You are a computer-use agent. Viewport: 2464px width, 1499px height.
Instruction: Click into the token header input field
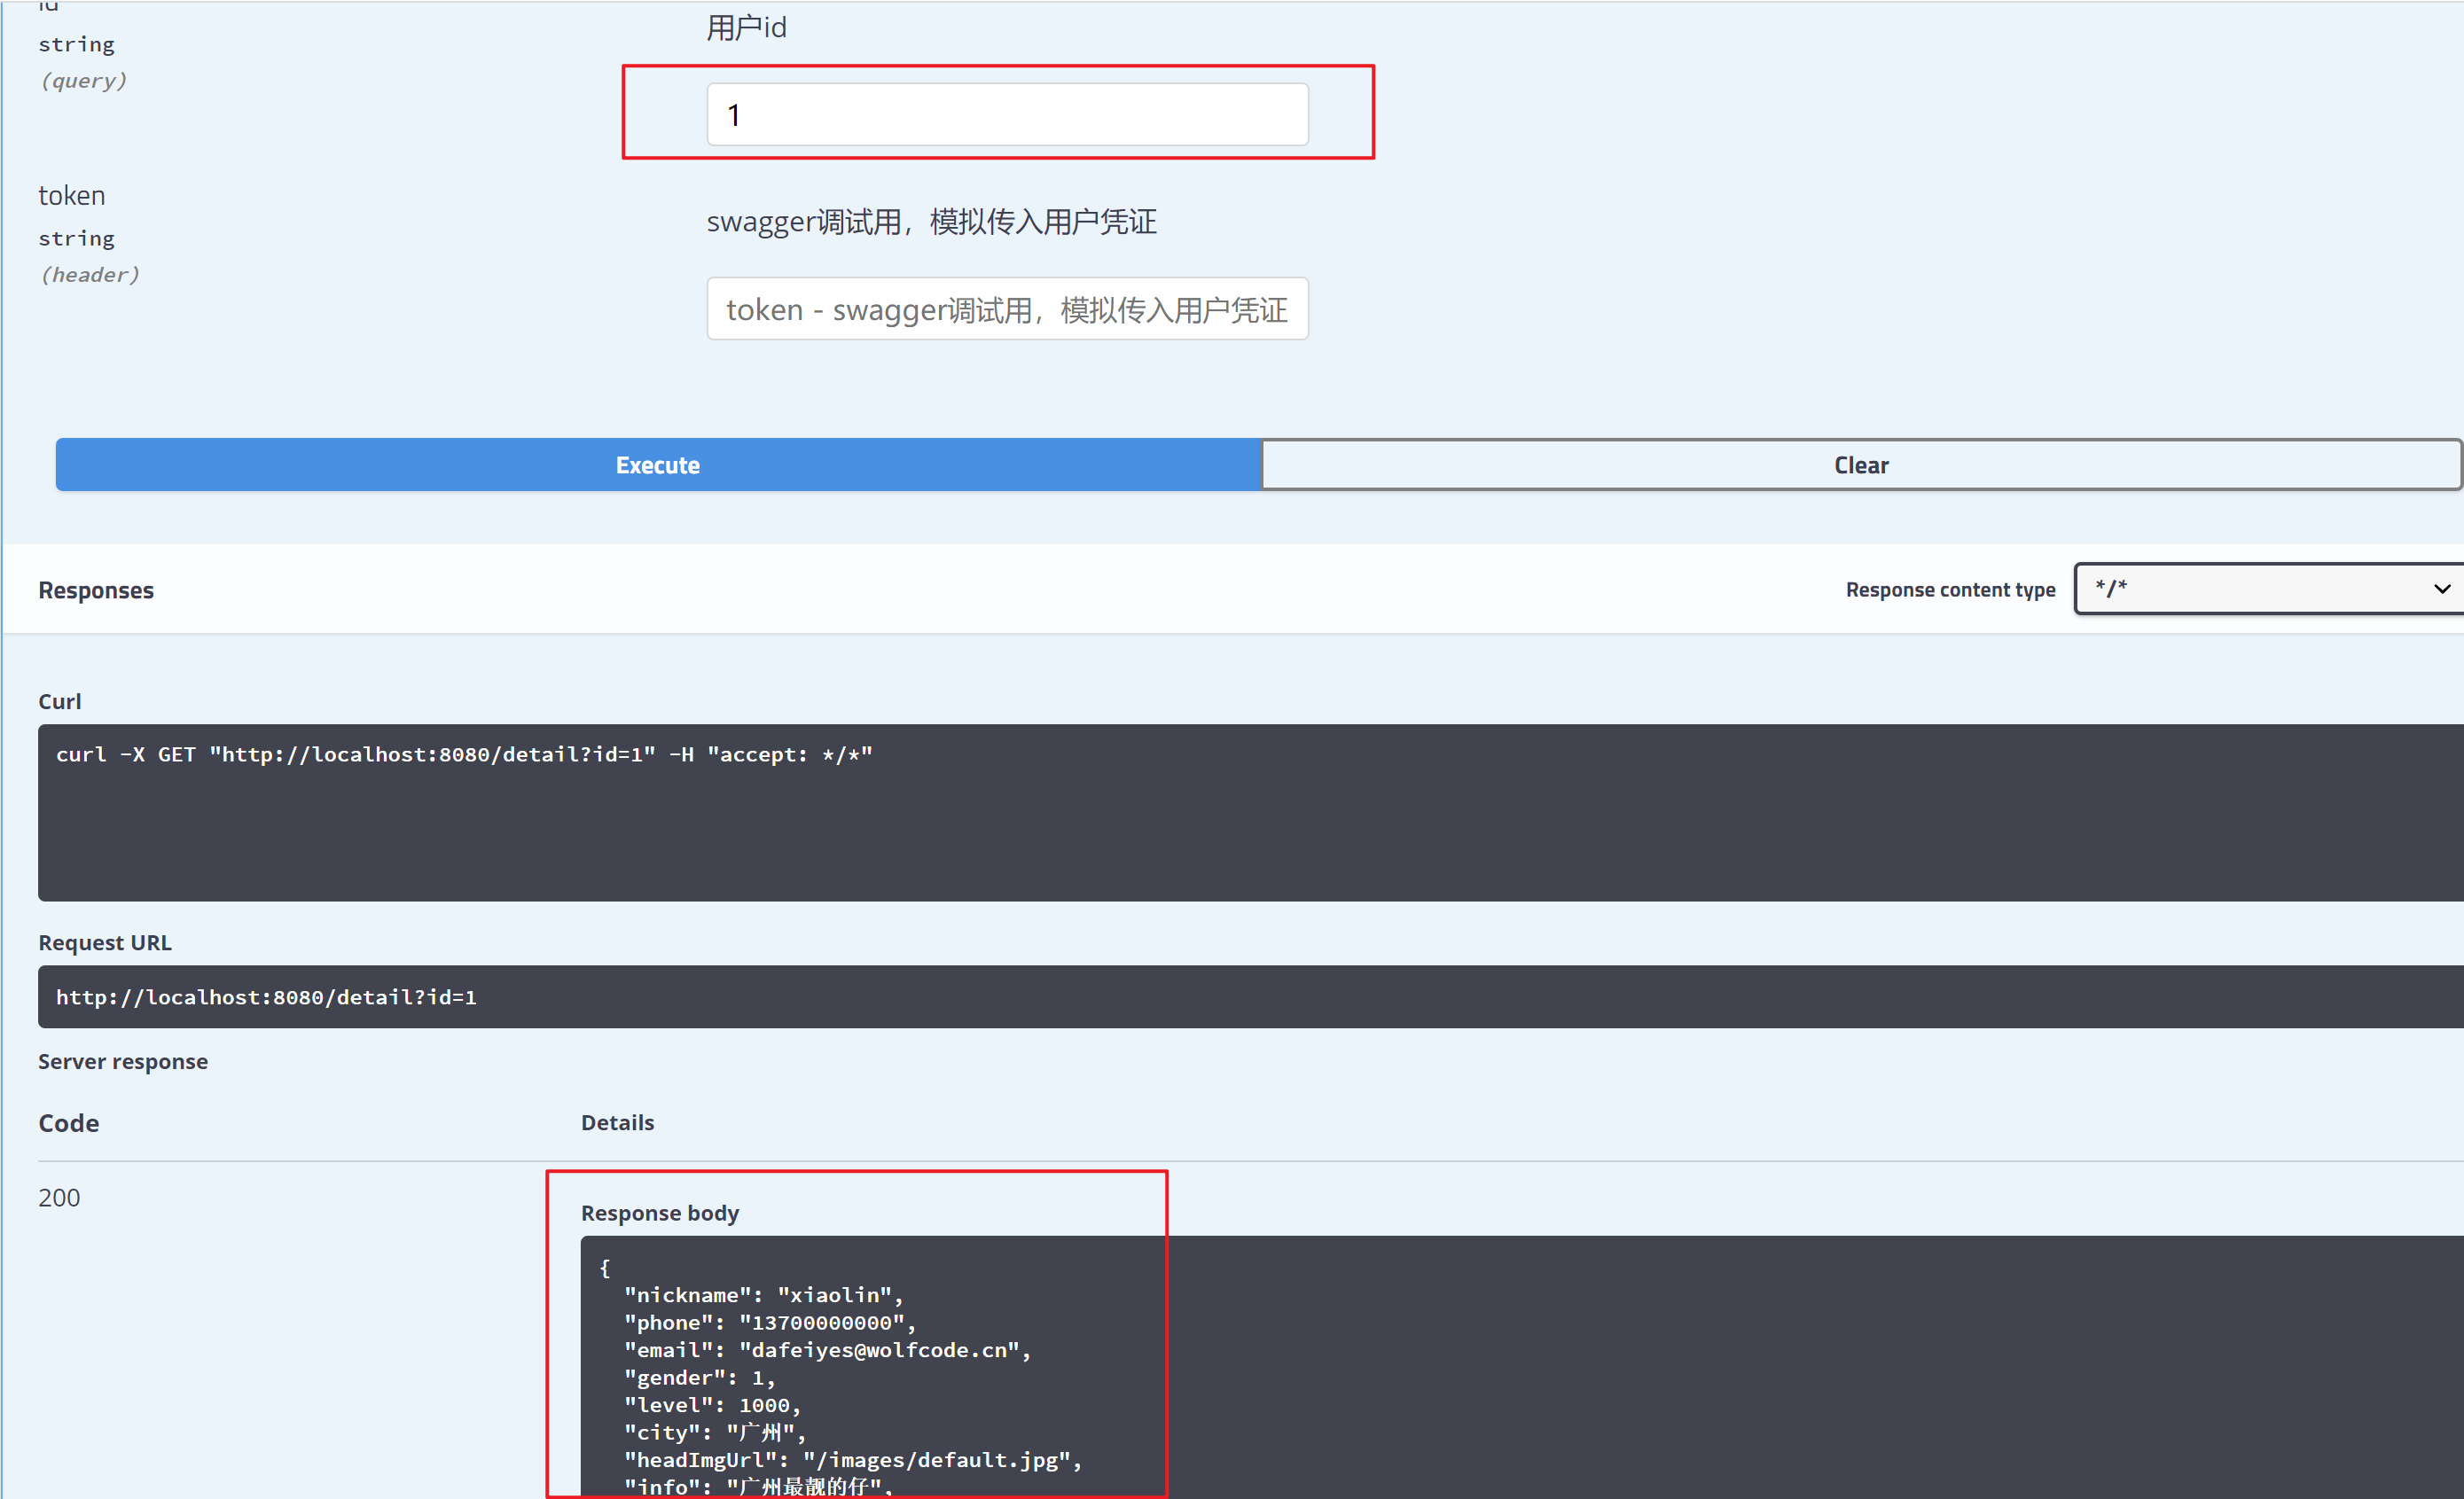click(1007, 309)
